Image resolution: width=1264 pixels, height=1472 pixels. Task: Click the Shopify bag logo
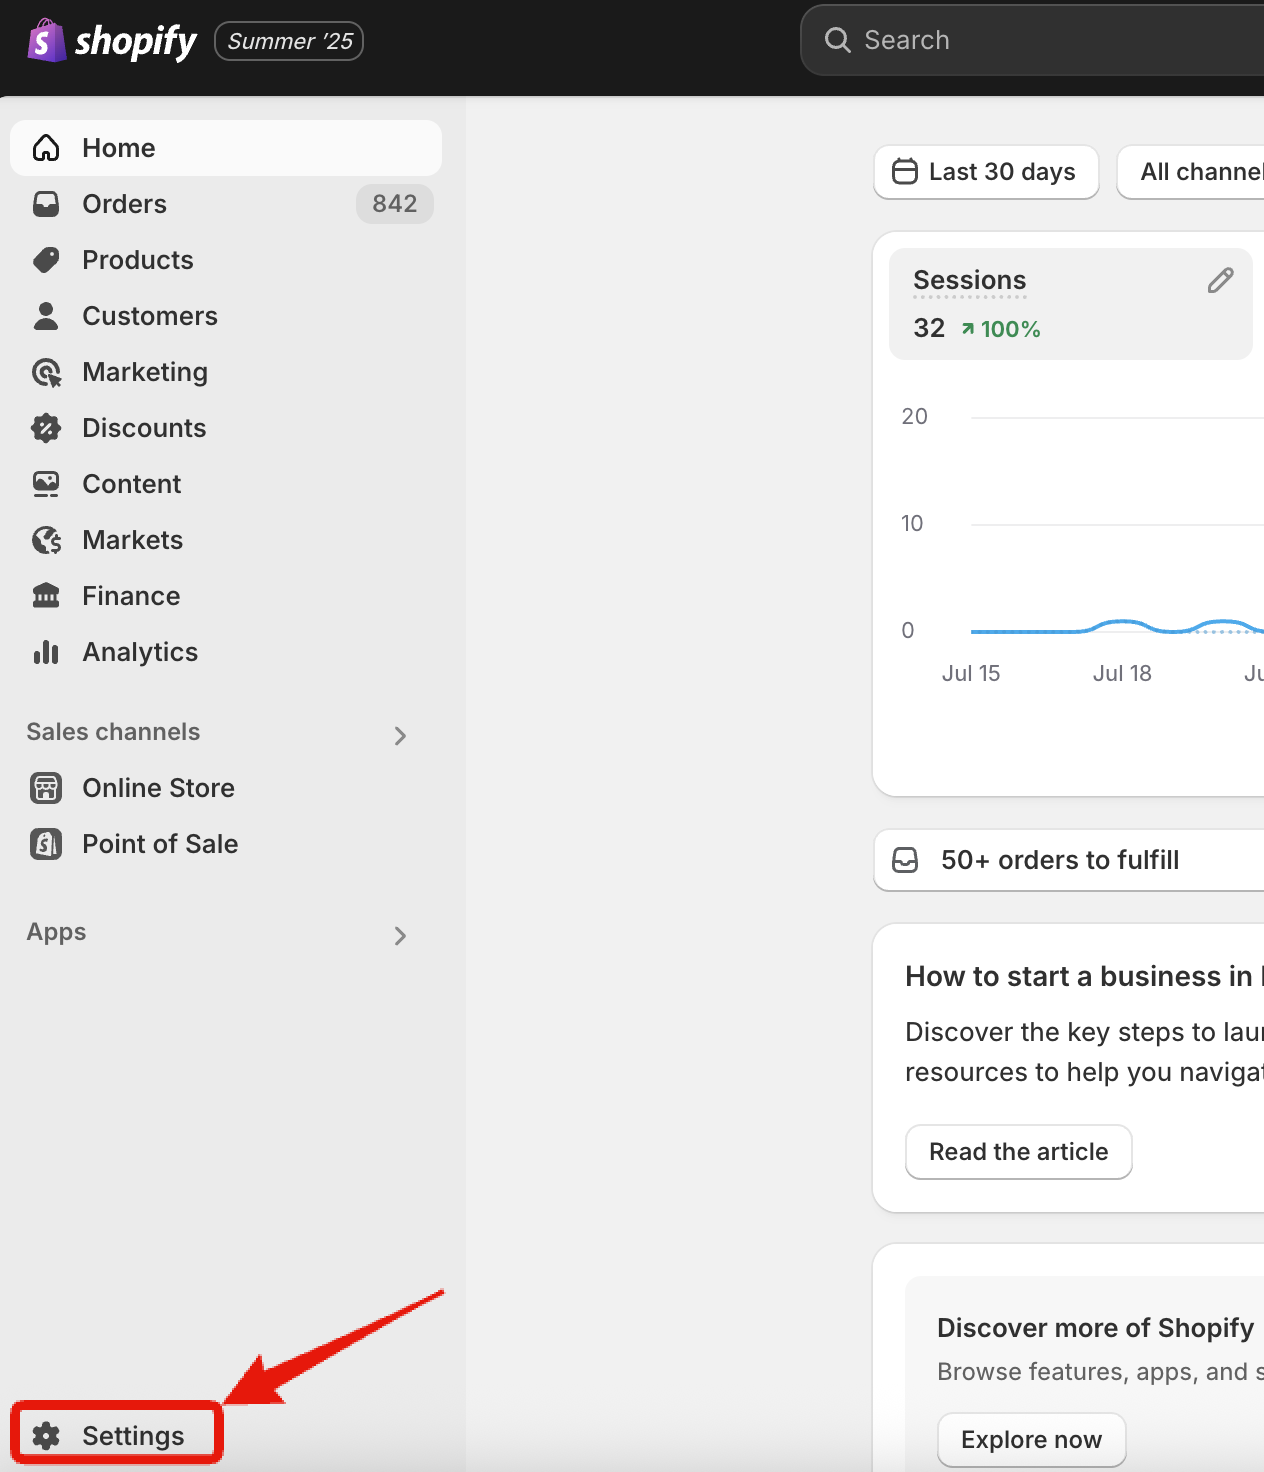tap(46, 40)
